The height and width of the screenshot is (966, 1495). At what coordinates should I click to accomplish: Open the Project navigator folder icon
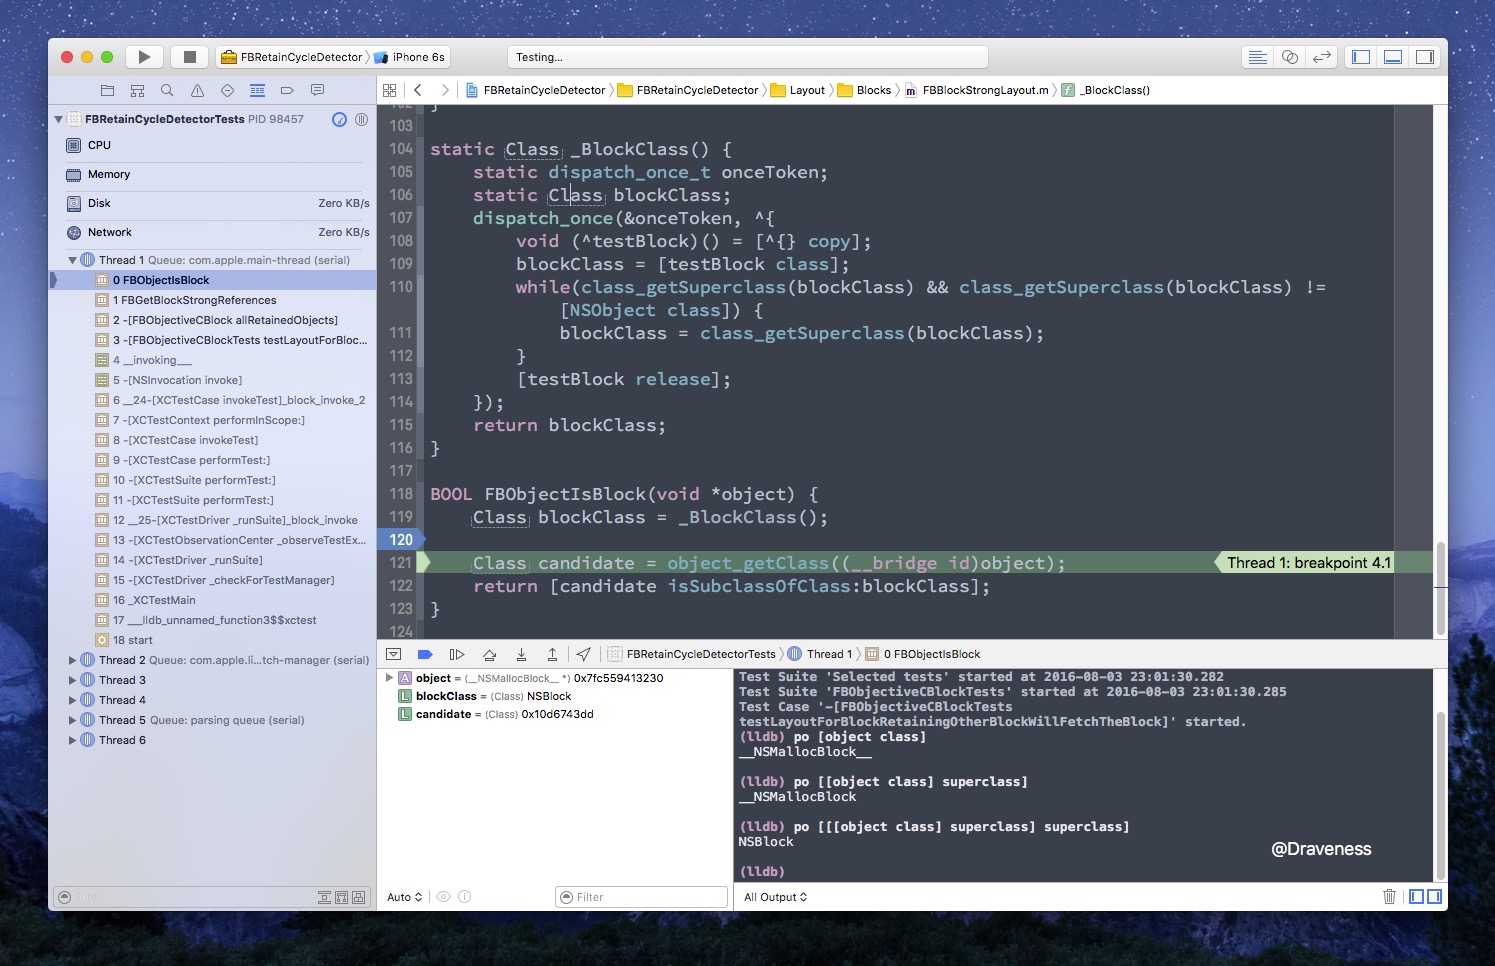(x=107, y=90)
